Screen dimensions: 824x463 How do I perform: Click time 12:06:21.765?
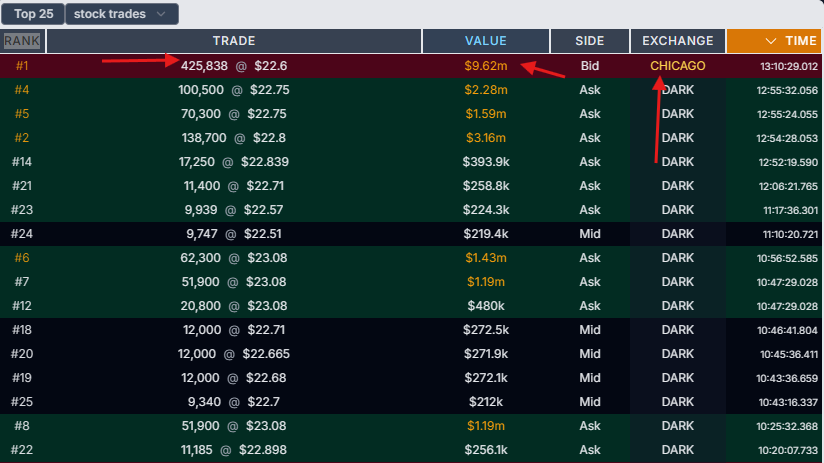(x=788, y=187)
